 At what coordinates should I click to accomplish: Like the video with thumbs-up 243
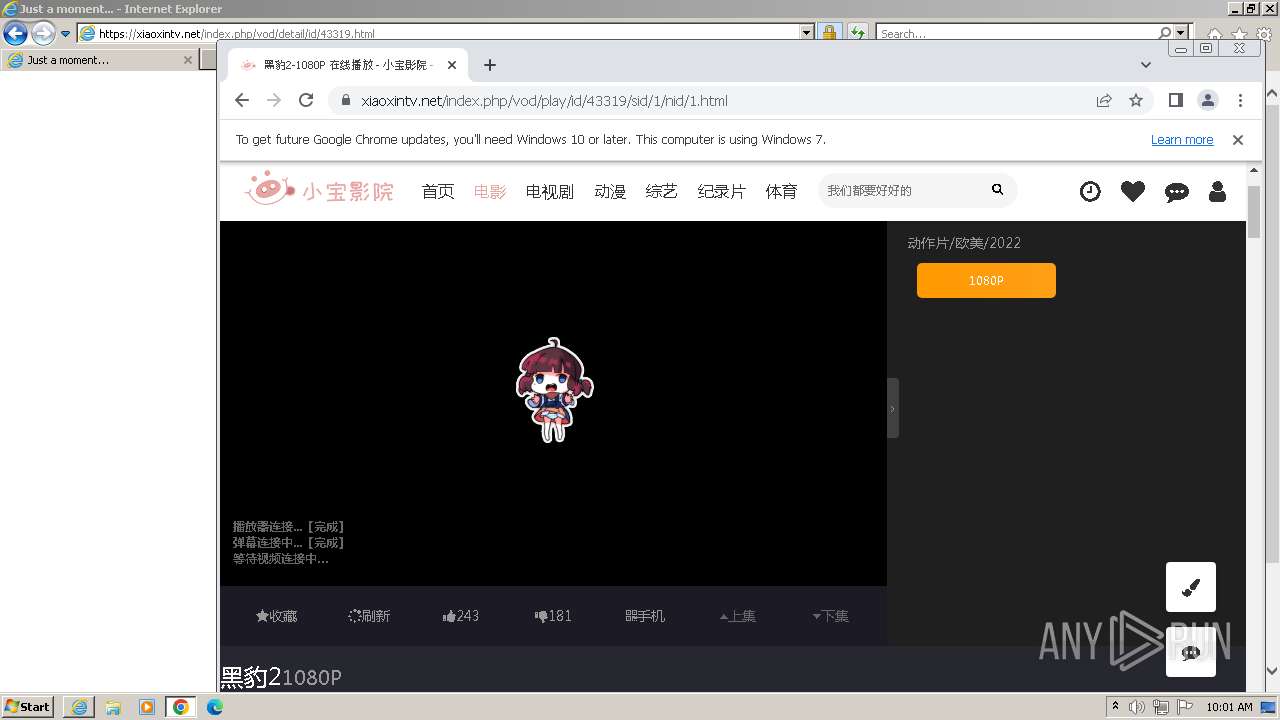461,616
